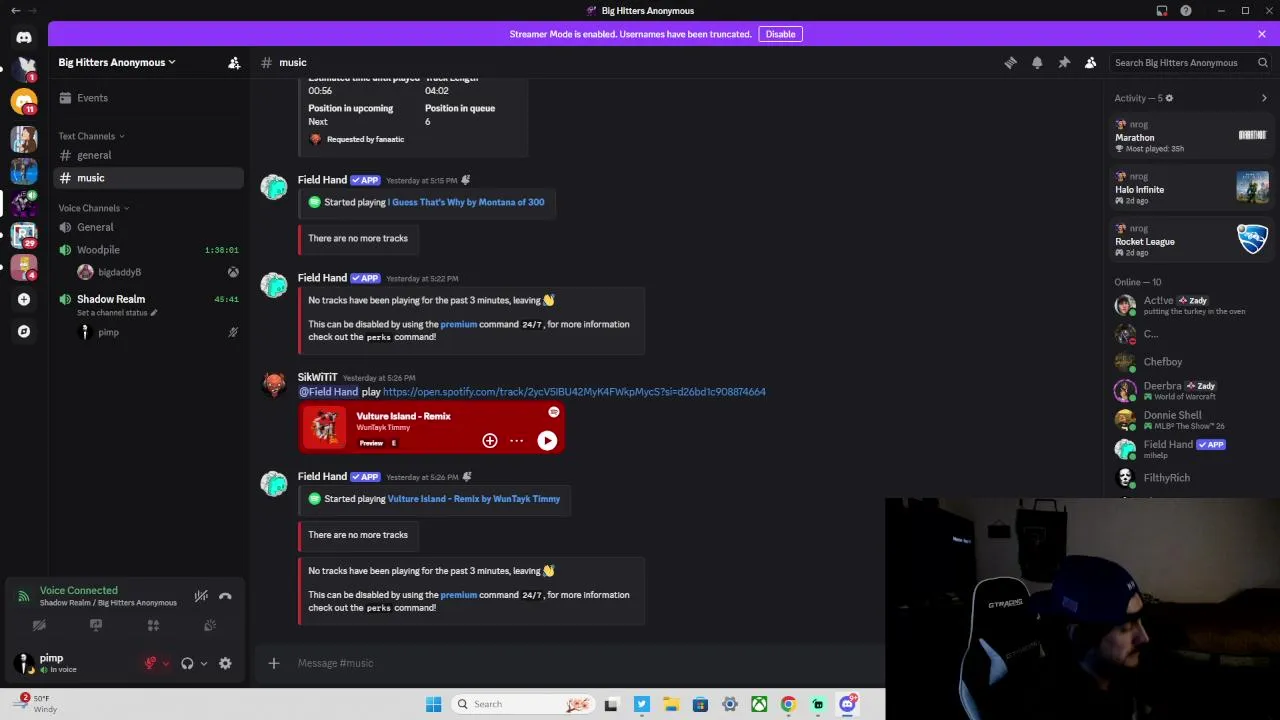Open the Marathon activity card
Image resolution: width=1280 pixels, height=720 pixels.
pyautogui.click(x=1192, y=136)
